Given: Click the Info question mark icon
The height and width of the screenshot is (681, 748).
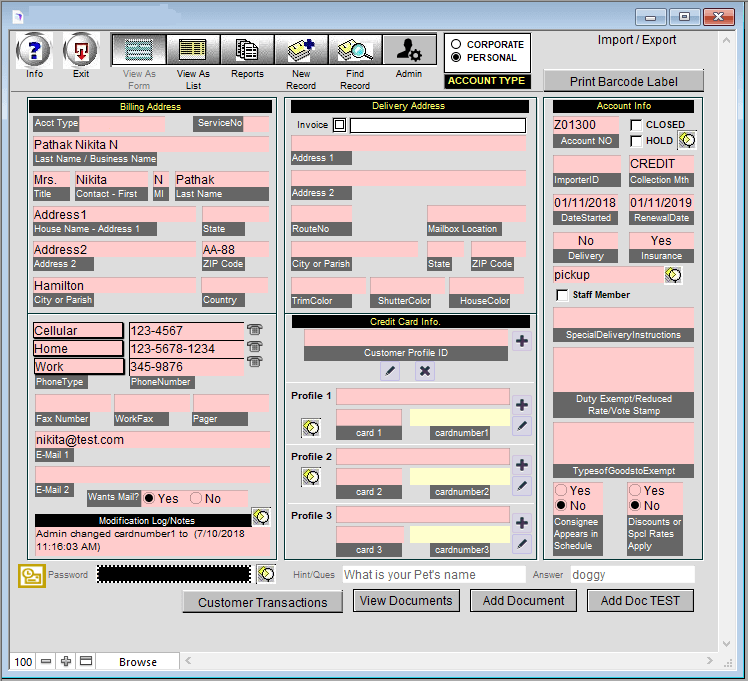Looking at the screenshot, I should 34,50.
